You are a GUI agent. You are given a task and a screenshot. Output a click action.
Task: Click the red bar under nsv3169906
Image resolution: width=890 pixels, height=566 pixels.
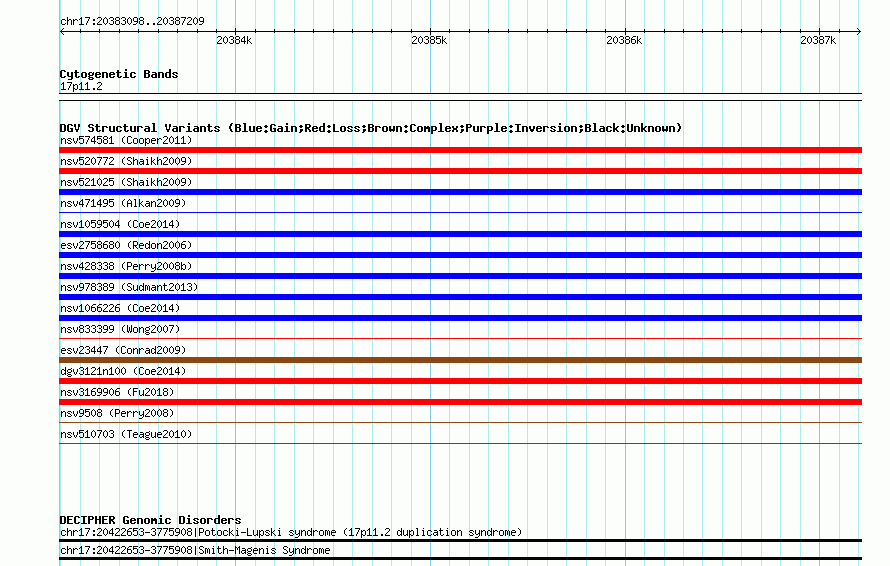pyautogui.click(x=460, y=402)
